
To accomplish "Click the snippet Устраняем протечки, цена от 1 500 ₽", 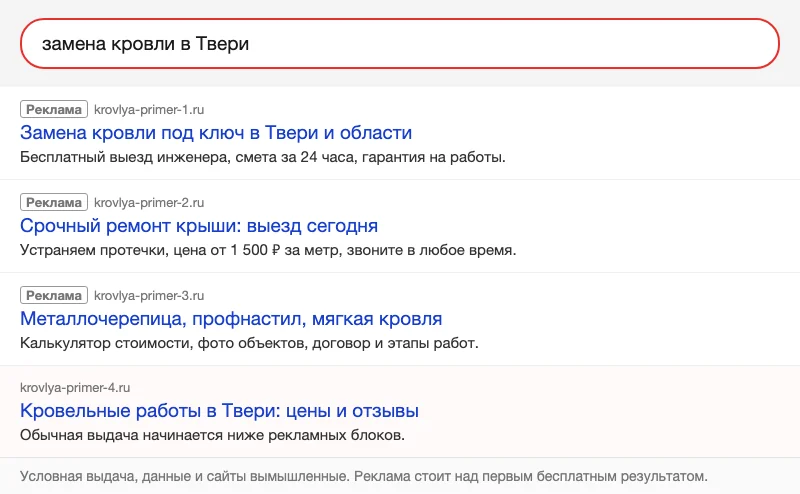I will [x=268, y=250].
